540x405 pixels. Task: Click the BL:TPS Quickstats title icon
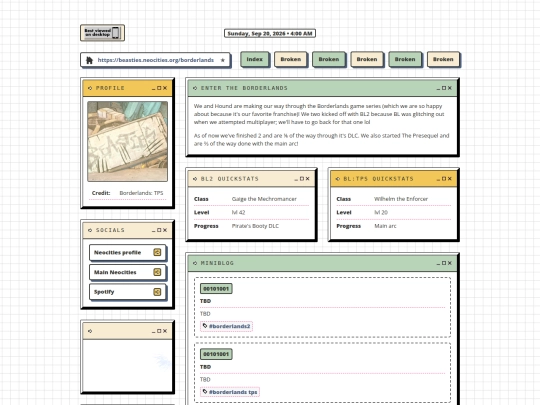(x=338, y=179)
